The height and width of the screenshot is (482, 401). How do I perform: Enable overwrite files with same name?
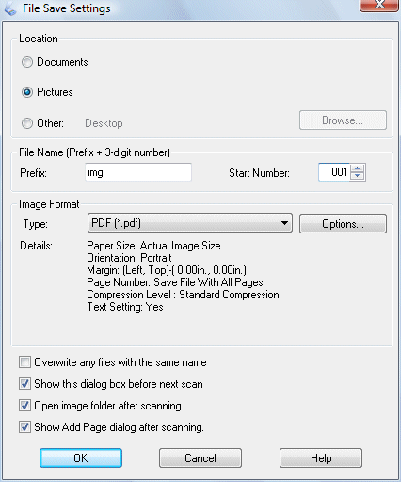(25, 362)
